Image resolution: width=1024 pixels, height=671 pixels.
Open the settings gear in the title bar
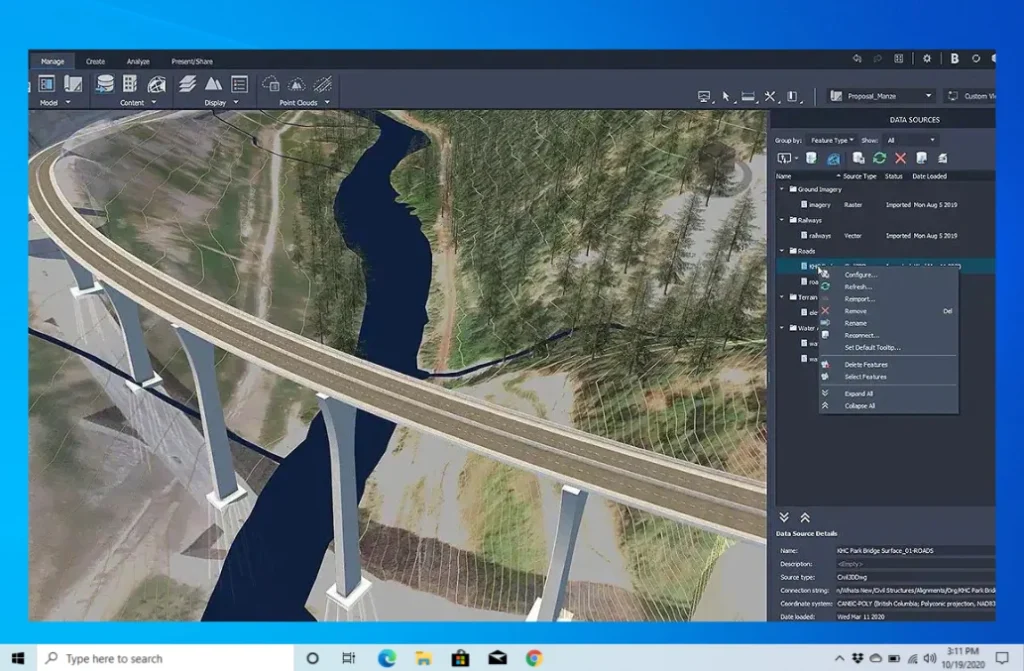(x=927, y=59)
